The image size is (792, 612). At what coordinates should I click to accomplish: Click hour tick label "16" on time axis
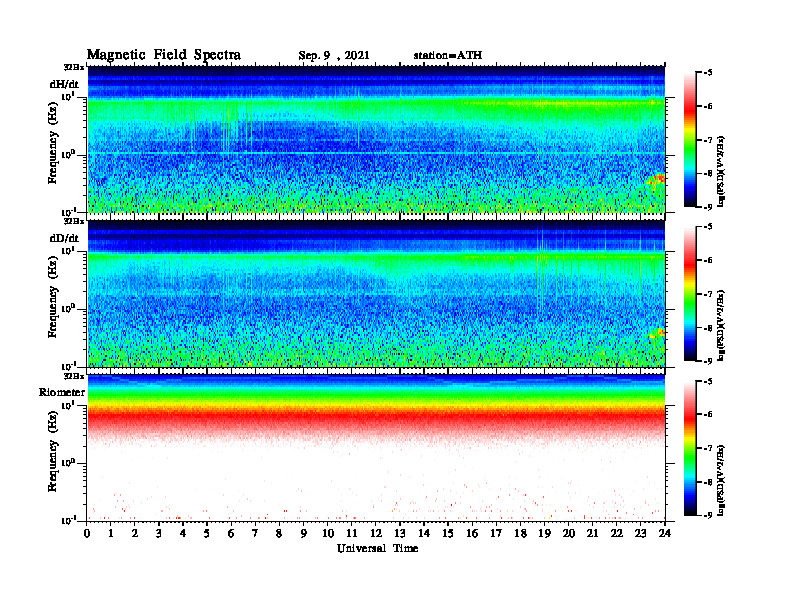point(472,533)
